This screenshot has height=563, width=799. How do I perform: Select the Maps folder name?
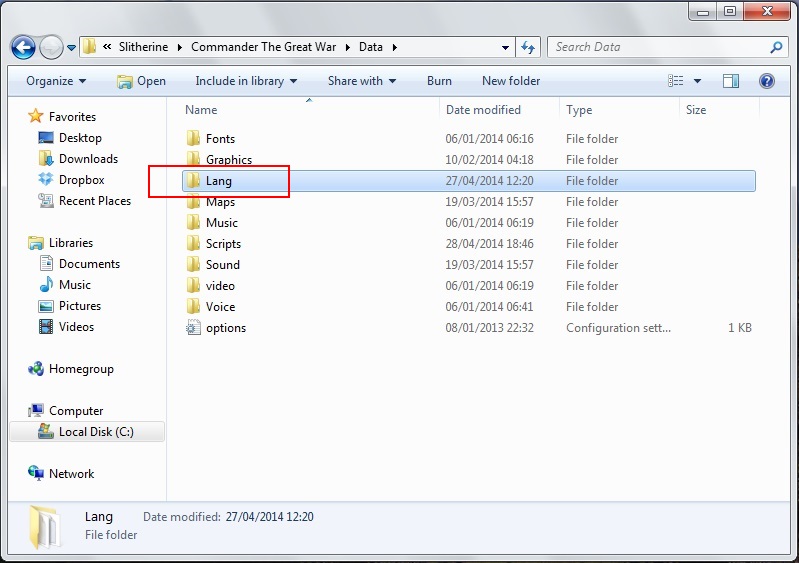pos(220,202)
